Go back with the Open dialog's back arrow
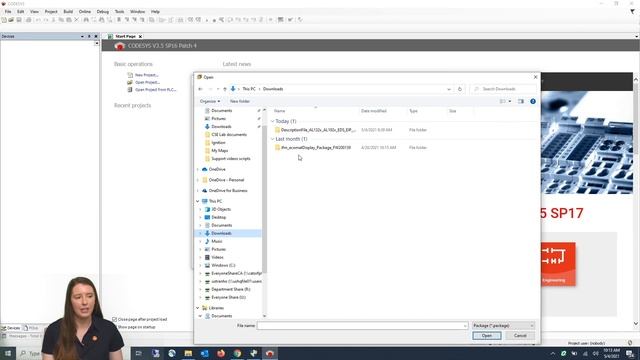640x360 pixels. point(200,89)
